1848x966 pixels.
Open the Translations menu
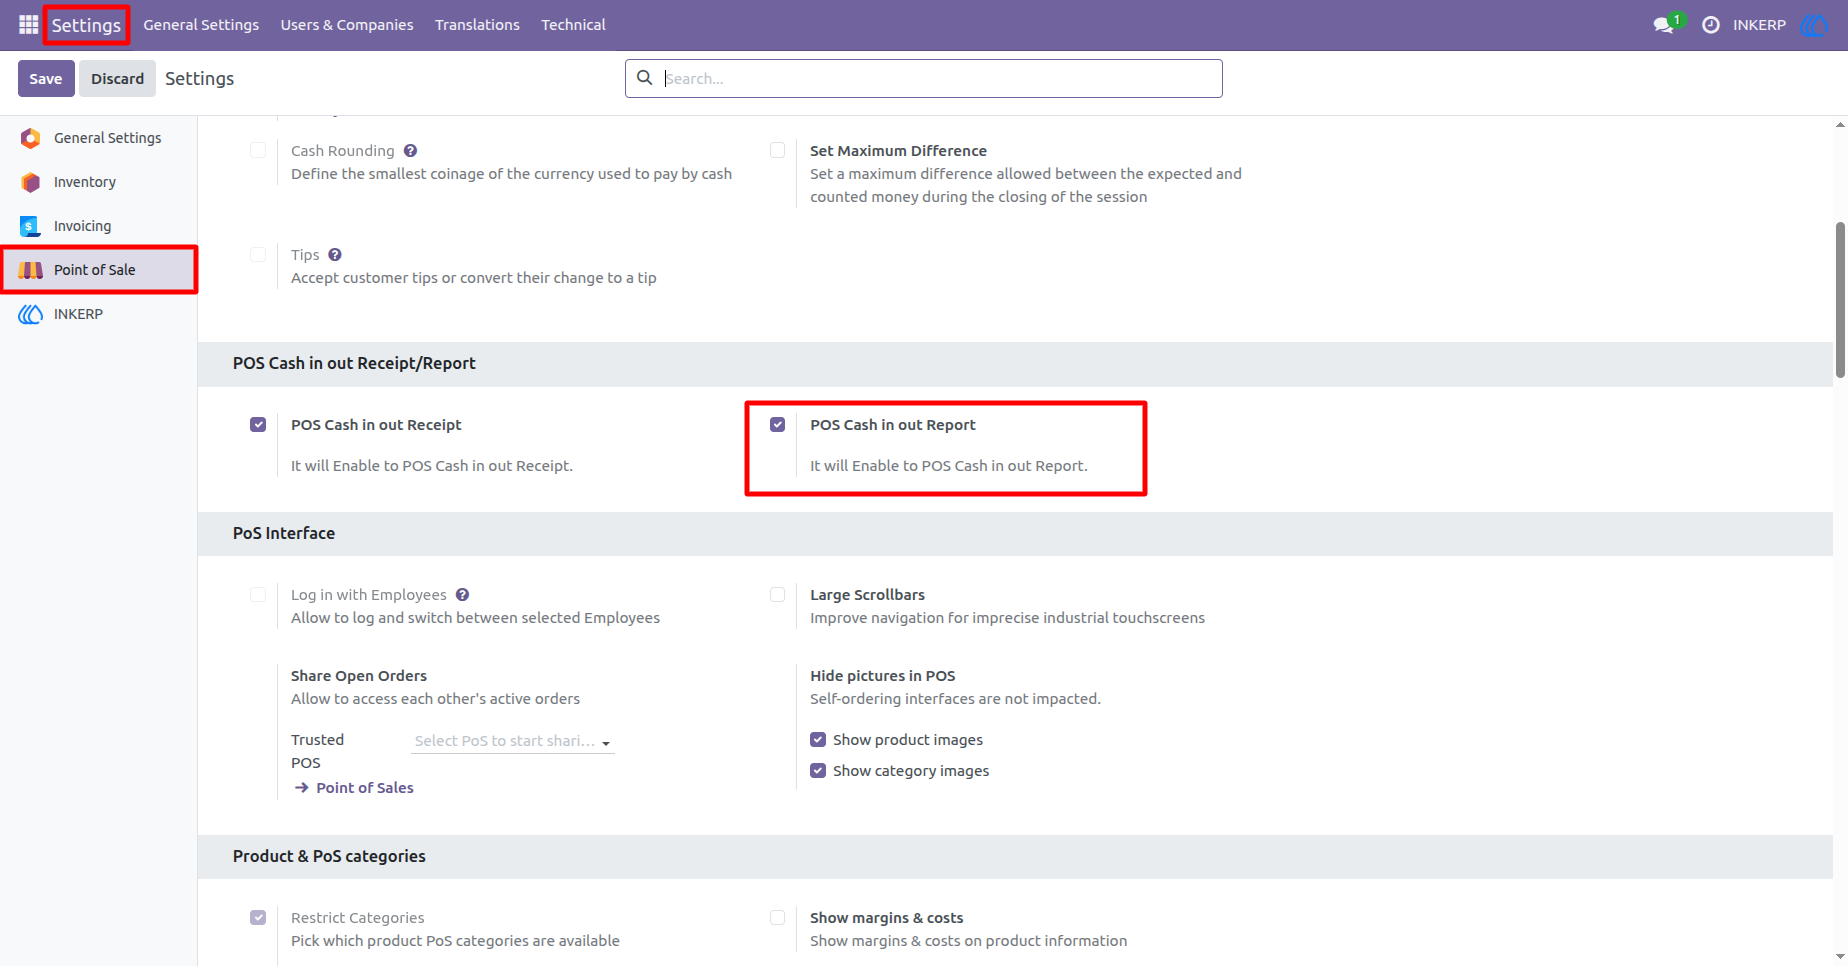click(477, 25)
